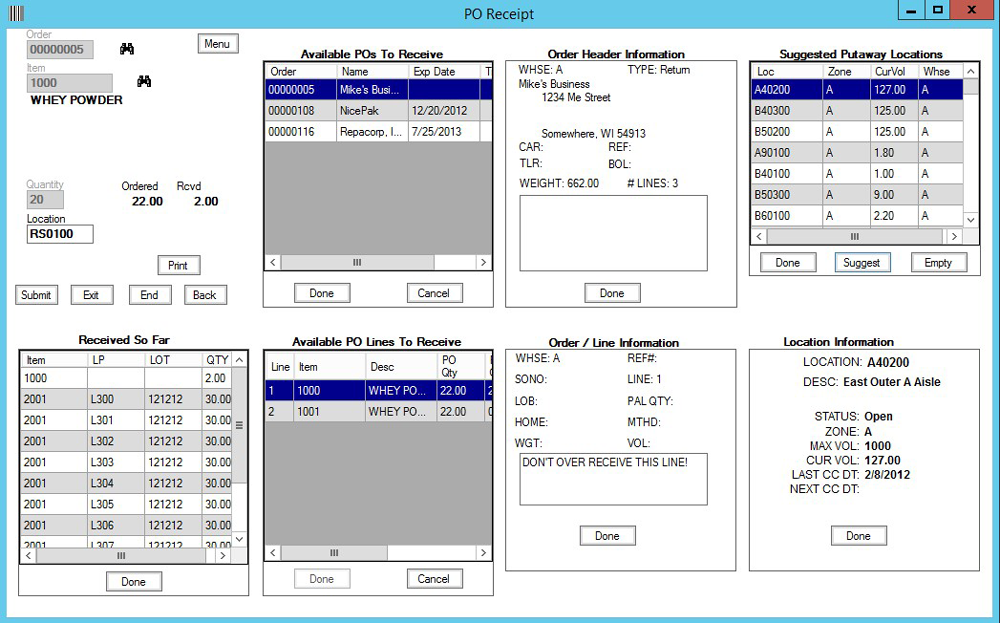The height and width of the screenshot is (623, 1000).
Task: Click the CurVol column header
Action: (x=894, y=71)
